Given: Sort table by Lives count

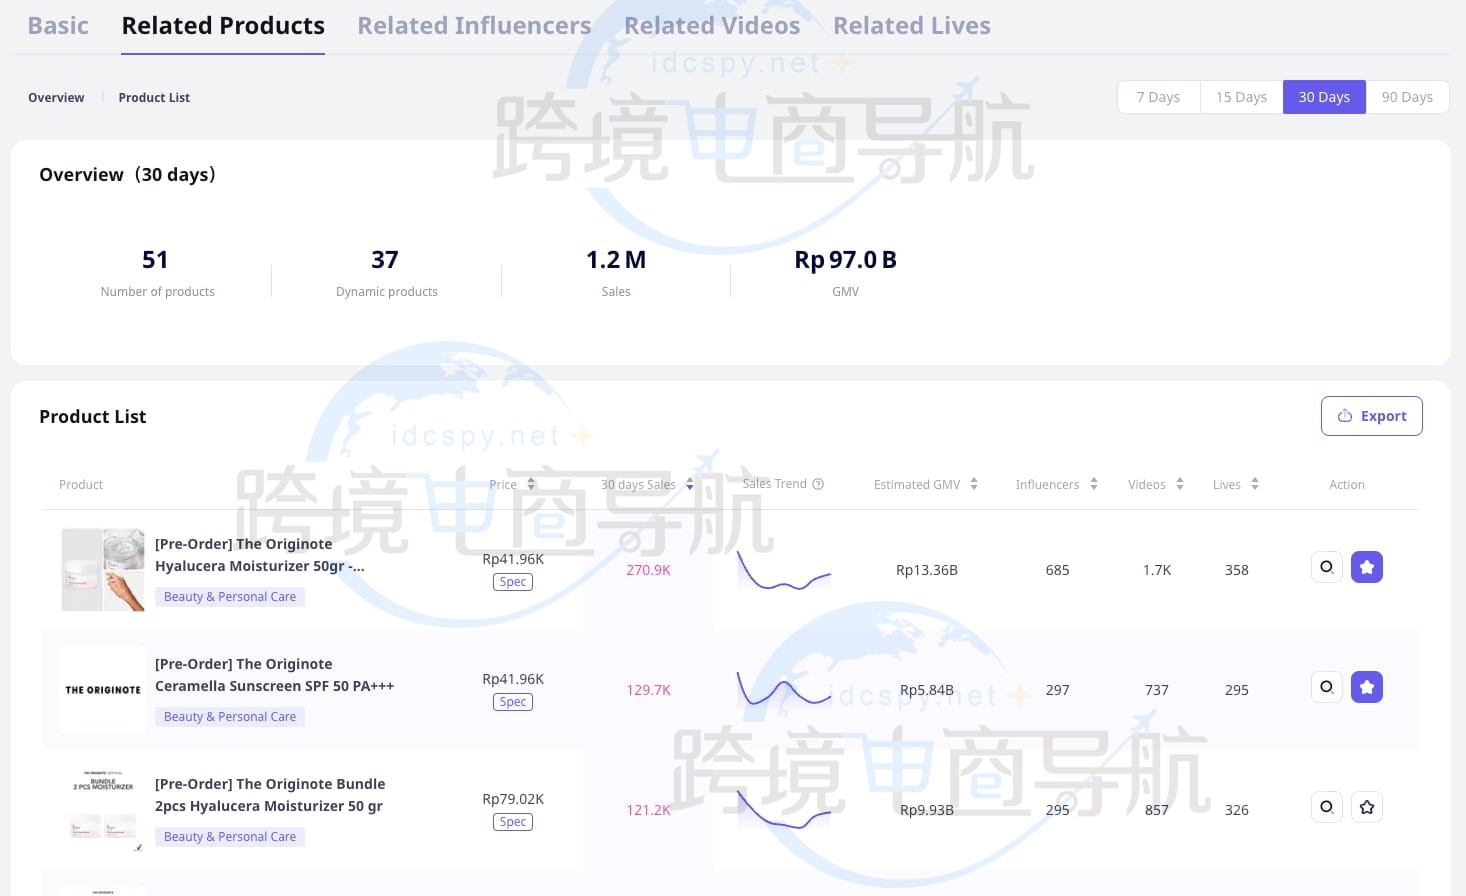Looking at the screenshot, I should pyautogui.click(x=1254, y=484).
